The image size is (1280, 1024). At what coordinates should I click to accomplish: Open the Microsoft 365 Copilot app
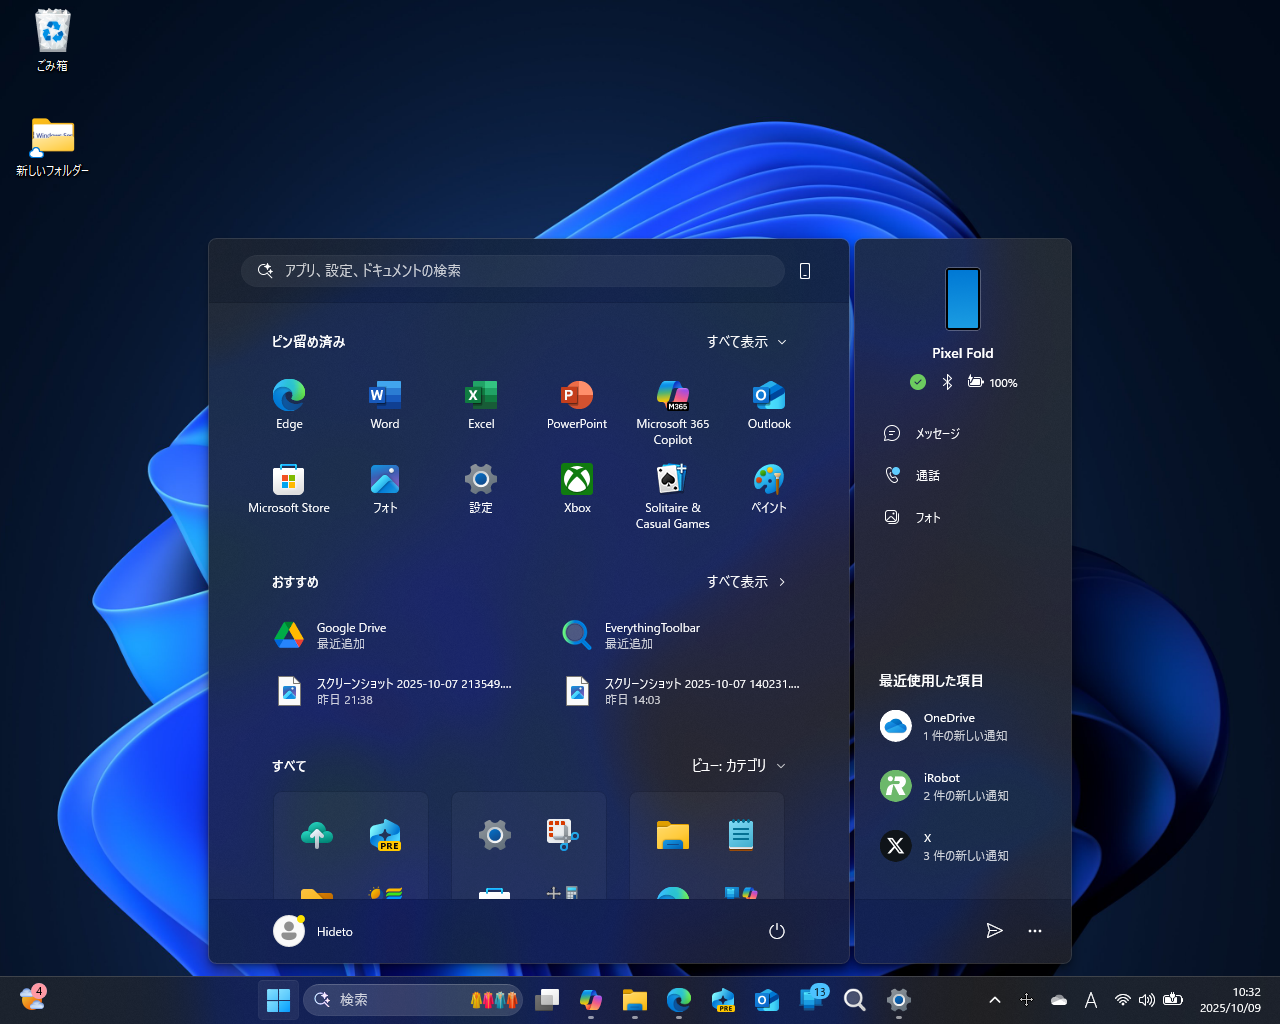[672, 404]
